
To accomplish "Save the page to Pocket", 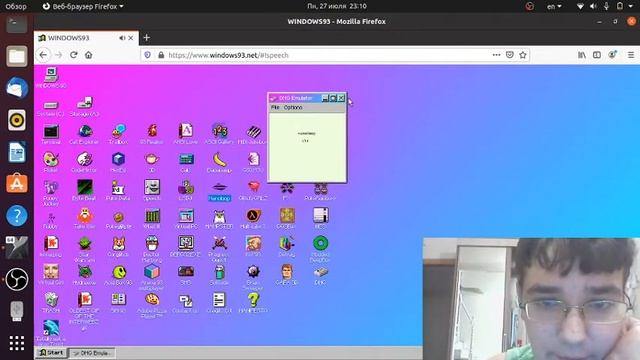I will pyautogui.click(x=509, y=55).
